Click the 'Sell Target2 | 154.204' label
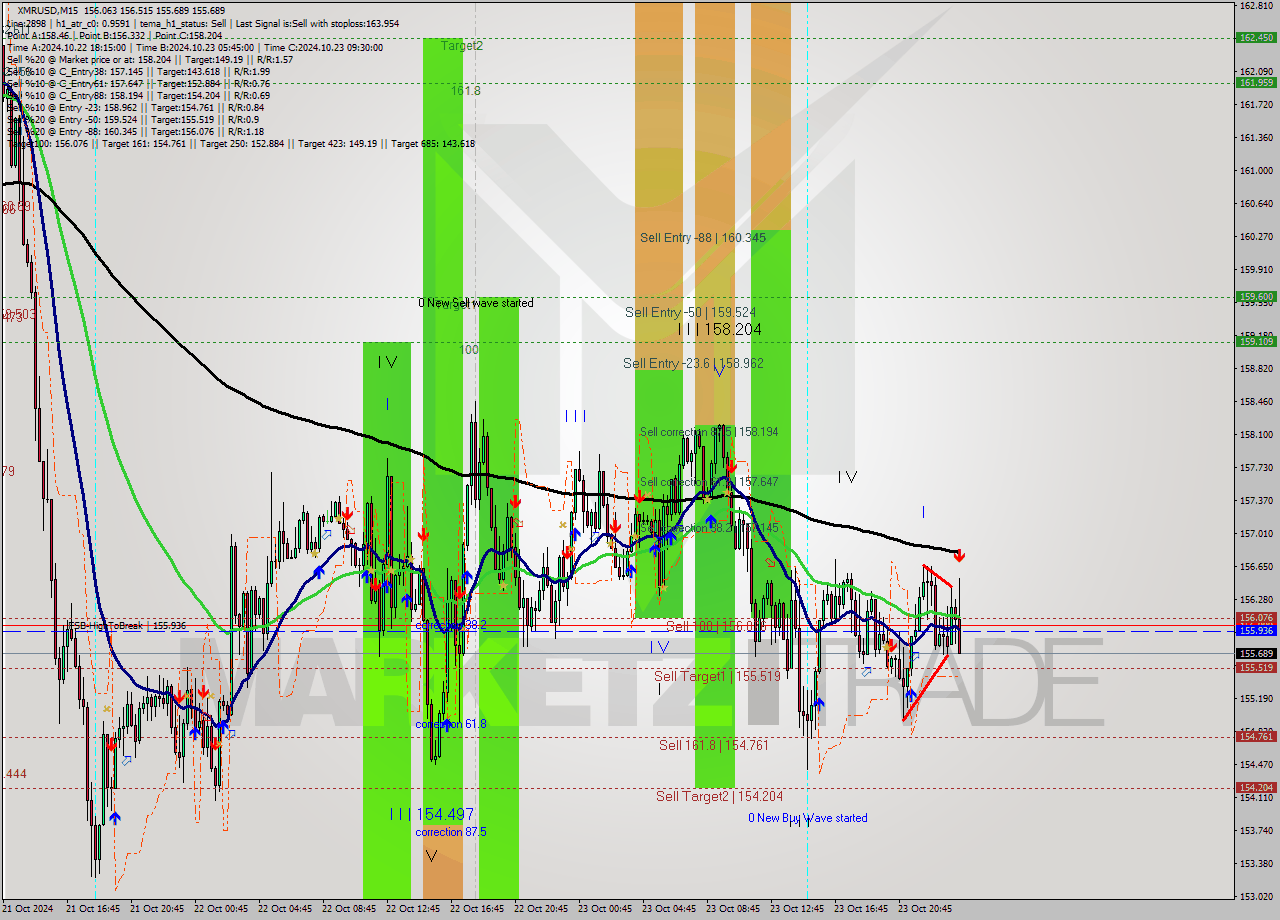 click(719, 796)
